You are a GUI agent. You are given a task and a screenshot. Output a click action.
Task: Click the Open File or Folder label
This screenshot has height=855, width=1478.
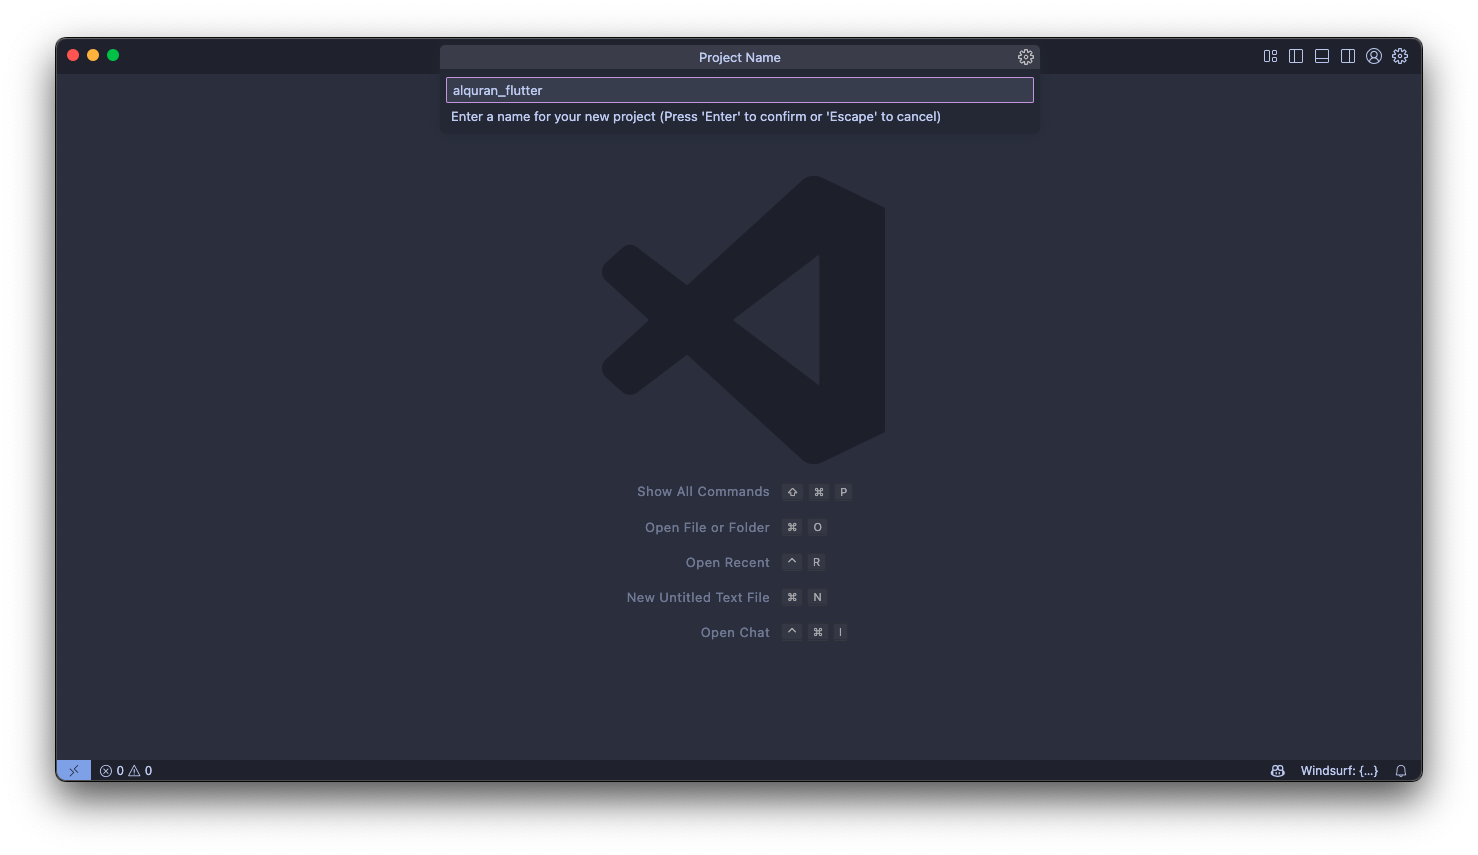[707, 527]
